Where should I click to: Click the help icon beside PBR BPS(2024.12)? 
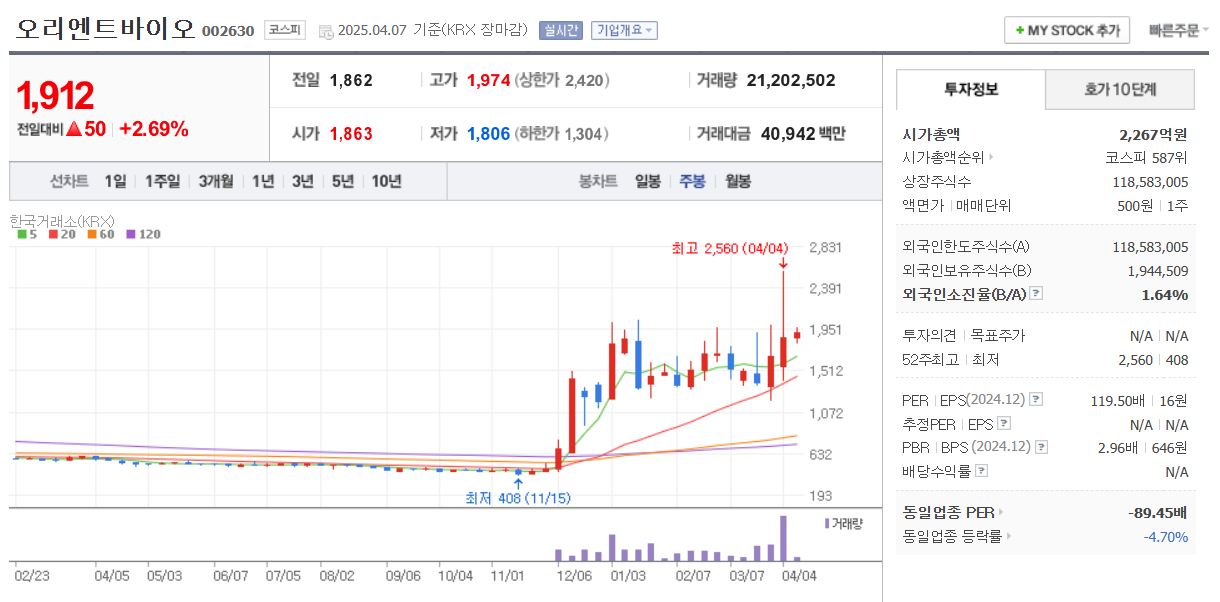point(1042,448)
